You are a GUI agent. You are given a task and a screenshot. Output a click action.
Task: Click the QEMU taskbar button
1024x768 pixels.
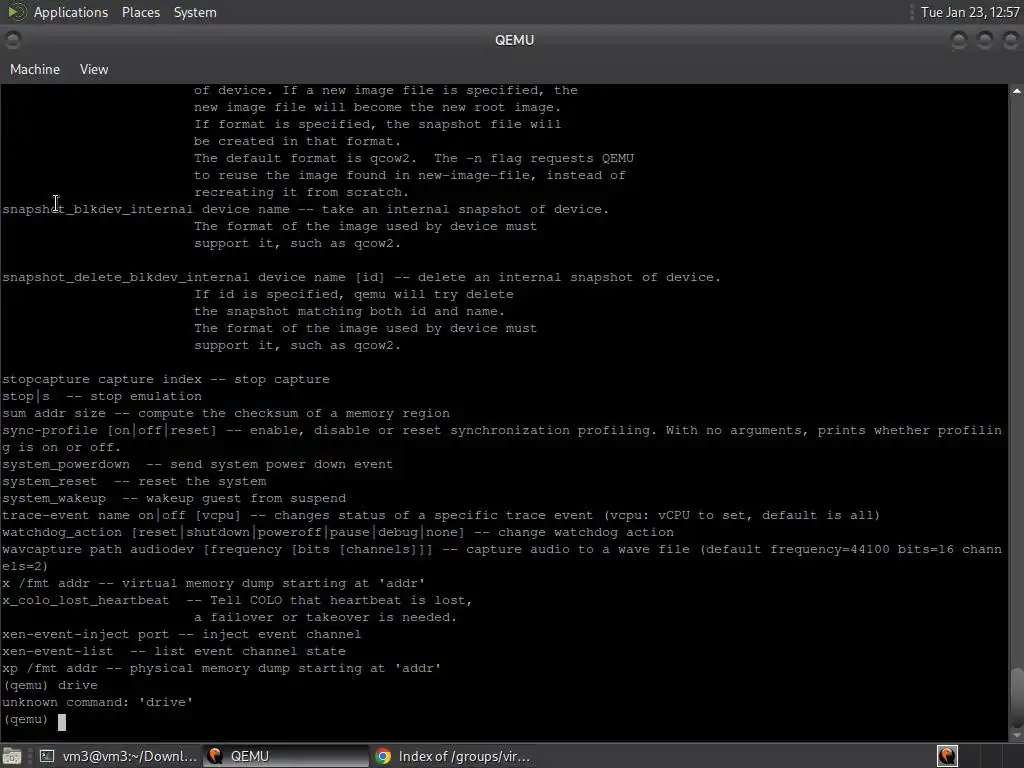pyautogui.click(x=286, y=756)
